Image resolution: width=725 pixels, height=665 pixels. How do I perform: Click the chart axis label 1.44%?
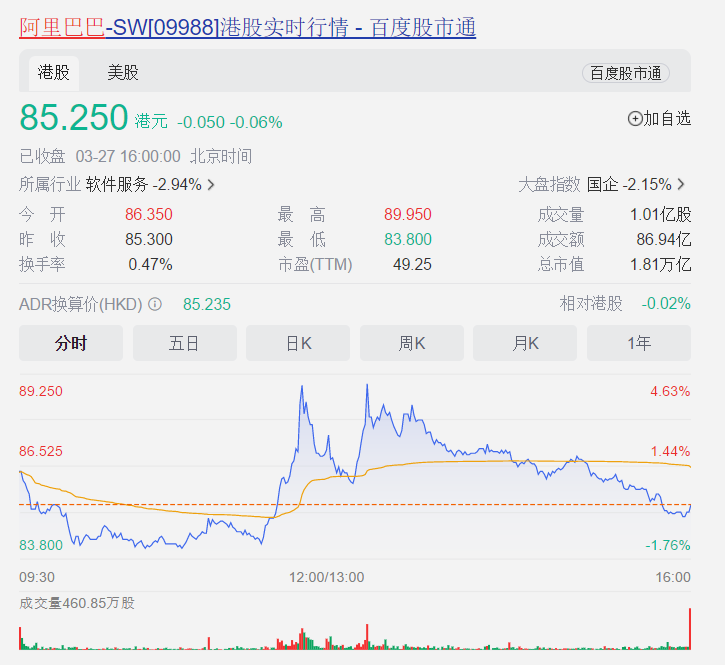coord(670,451)
